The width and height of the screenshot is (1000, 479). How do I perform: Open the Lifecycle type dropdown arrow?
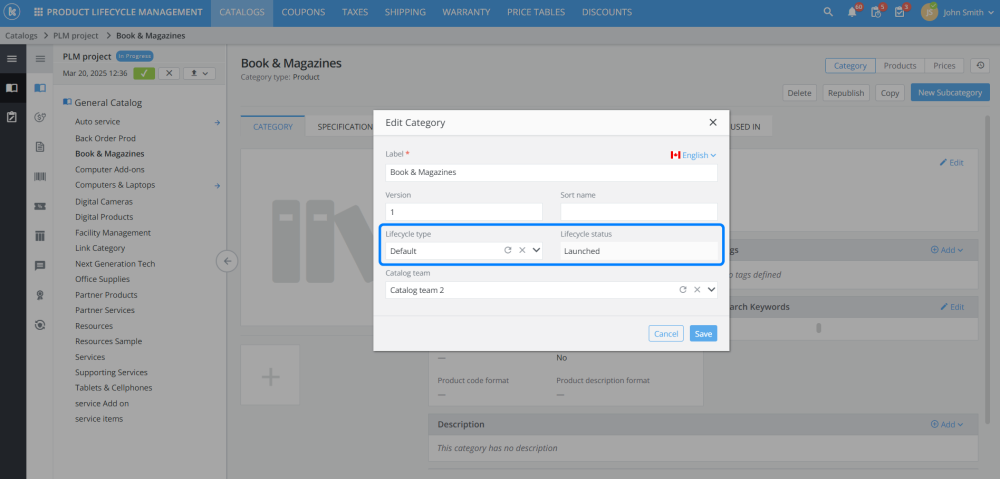tap(536, 251)
